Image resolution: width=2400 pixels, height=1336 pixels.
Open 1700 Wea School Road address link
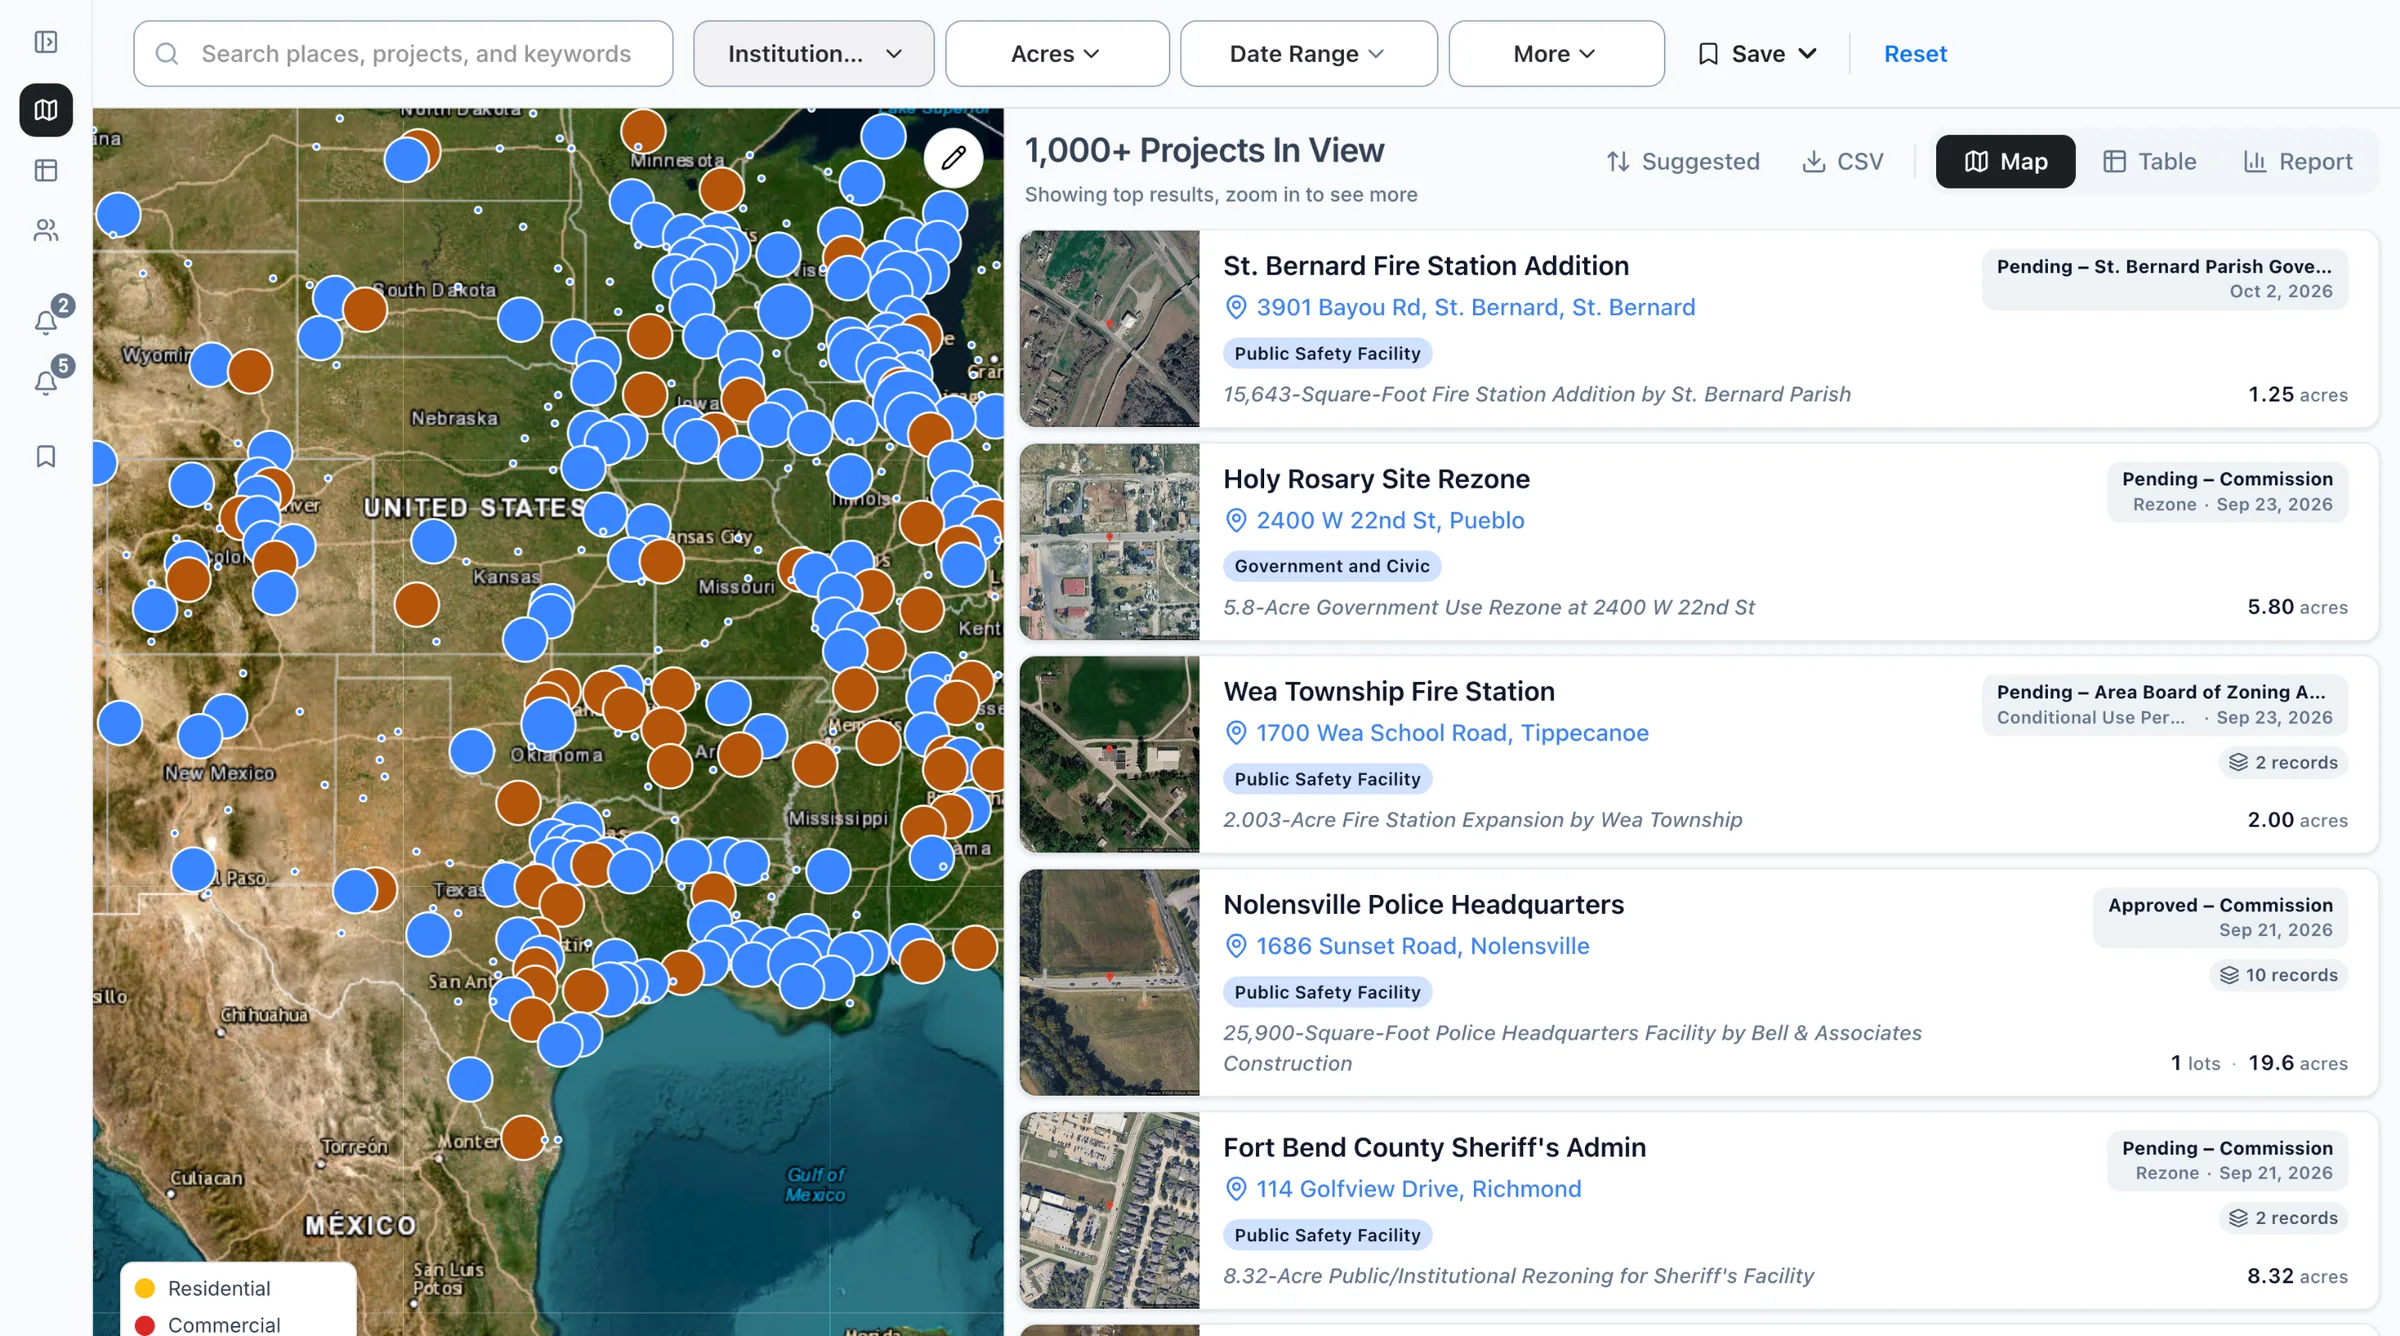(1452, 733)
